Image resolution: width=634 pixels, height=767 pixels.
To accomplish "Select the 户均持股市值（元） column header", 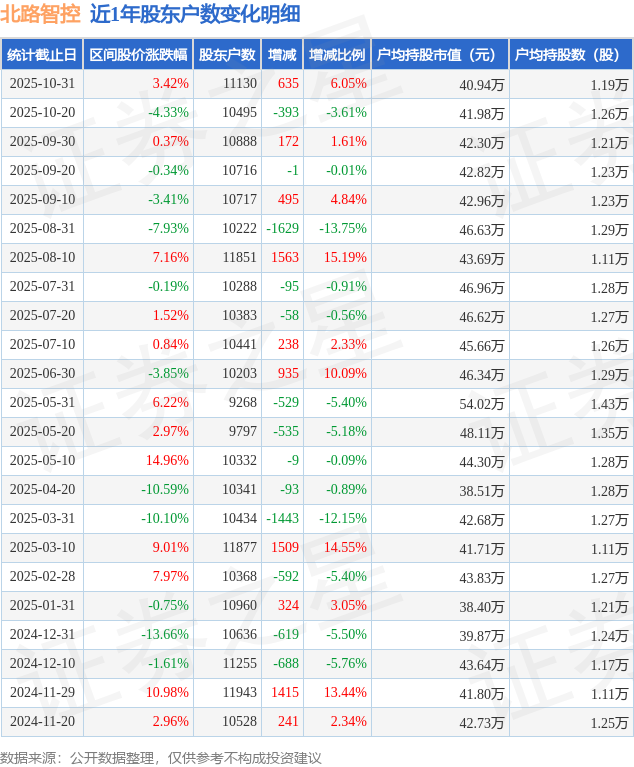I will click(x=439, y=55).
